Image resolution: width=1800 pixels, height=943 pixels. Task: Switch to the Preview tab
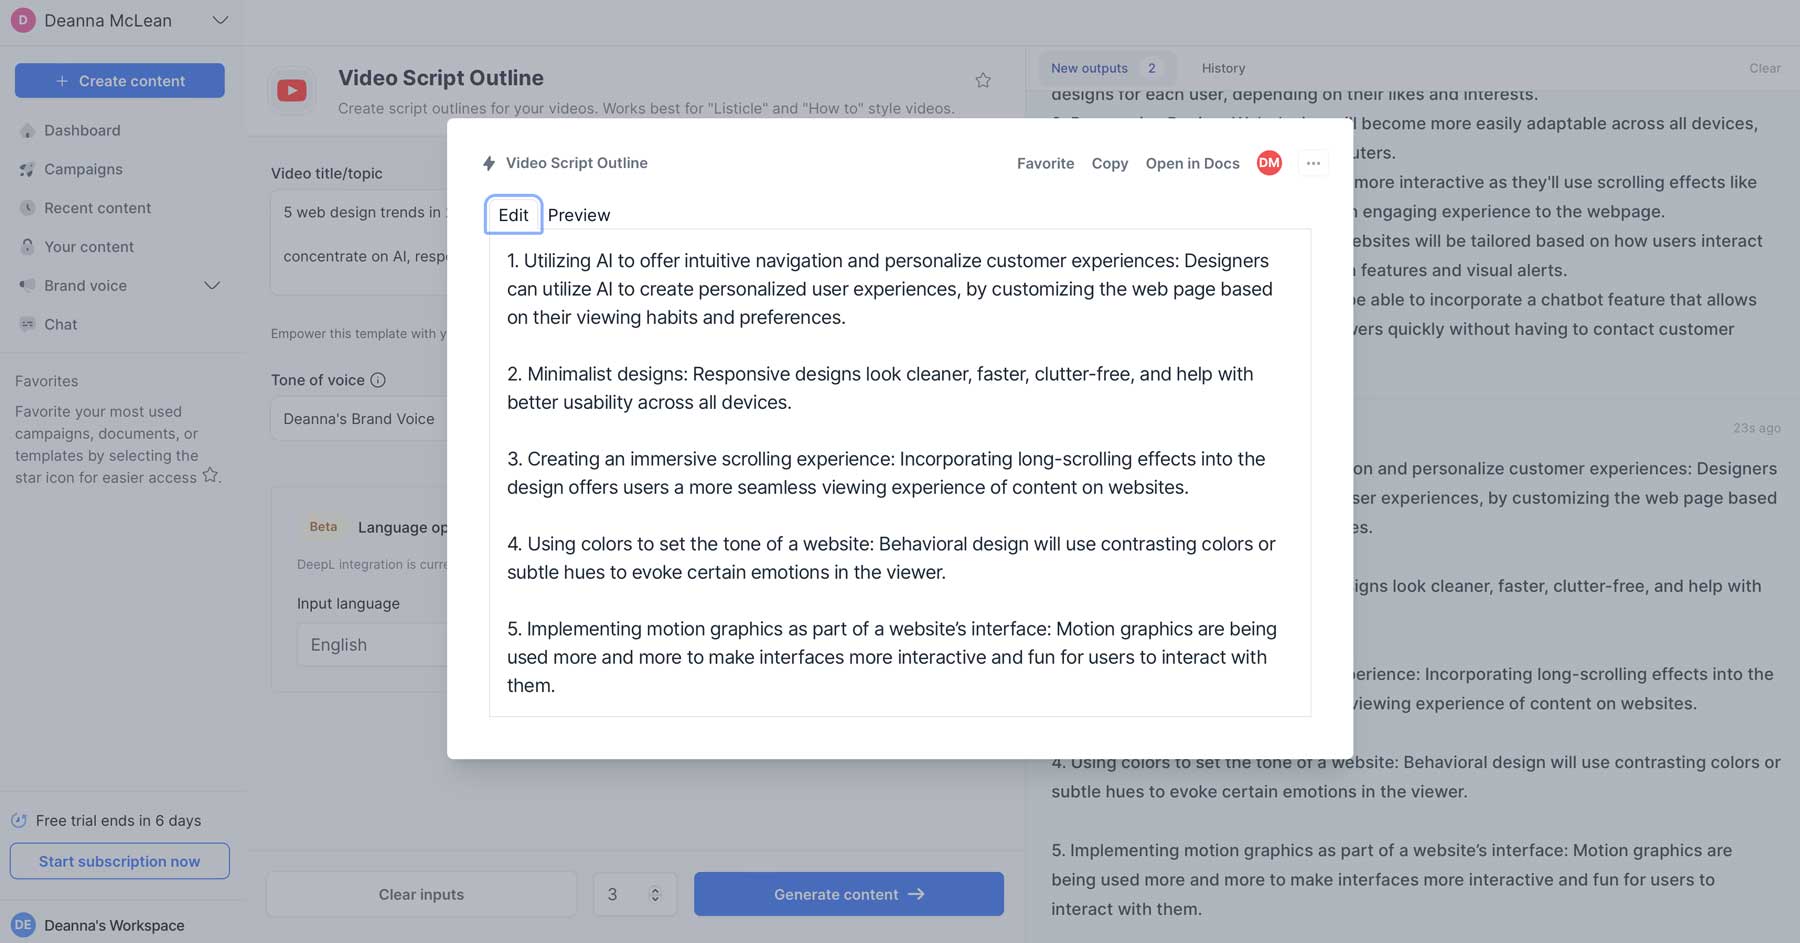click(x=578, y=215)
